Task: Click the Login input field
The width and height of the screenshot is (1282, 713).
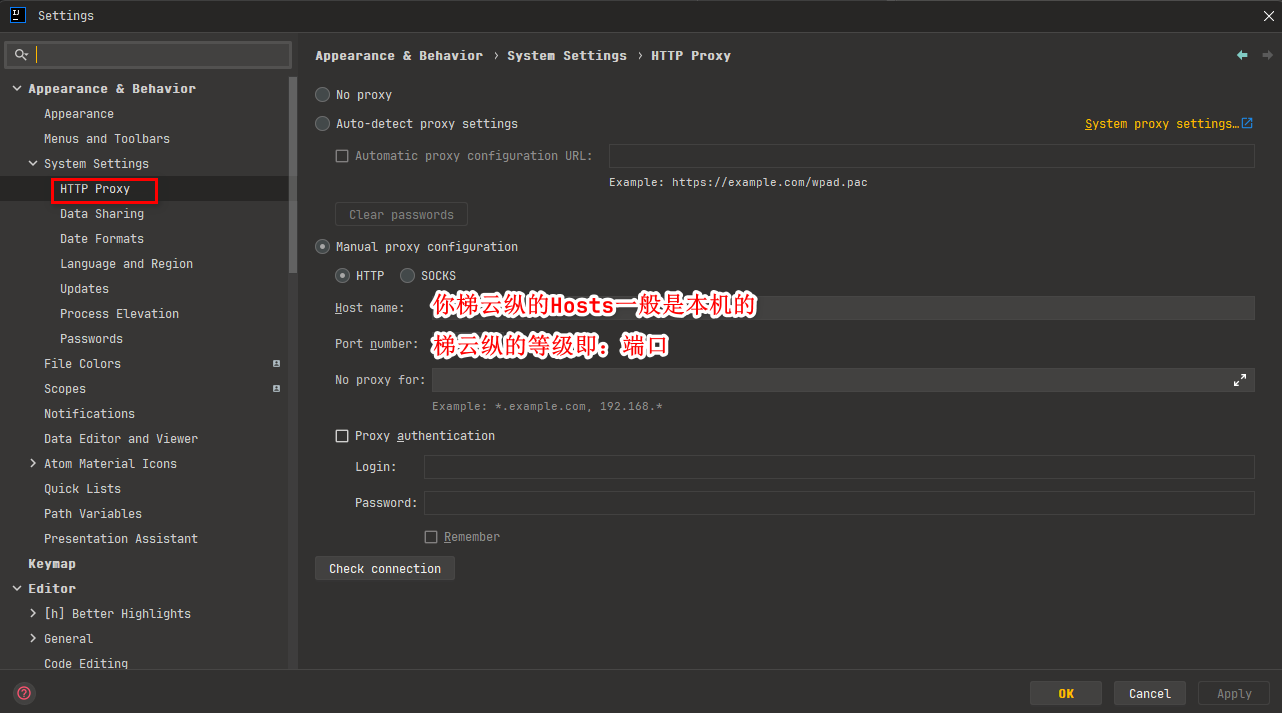Action: click(839, 467)
